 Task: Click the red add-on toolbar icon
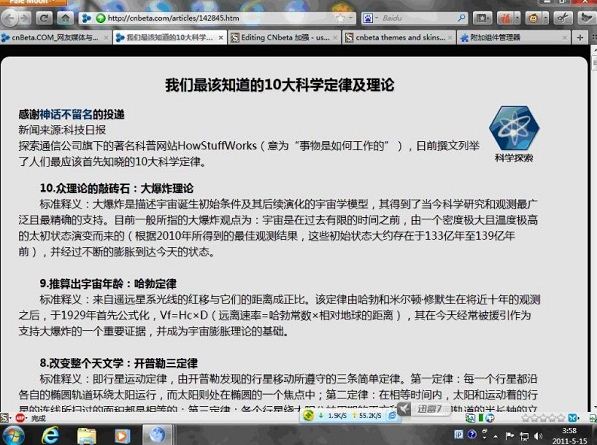click(x=505, y=18)
